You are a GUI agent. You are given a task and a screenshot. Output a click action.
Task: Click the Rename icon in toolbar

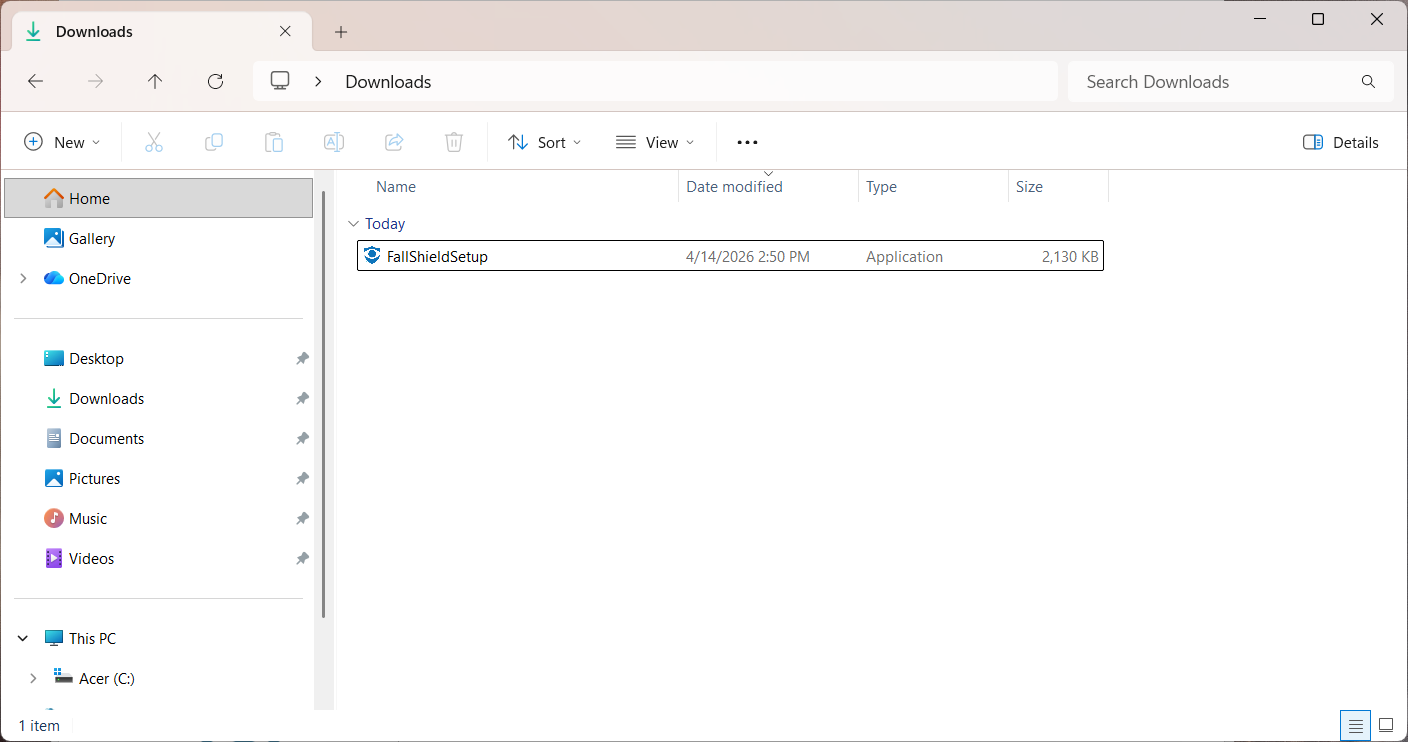pos(334,142)
